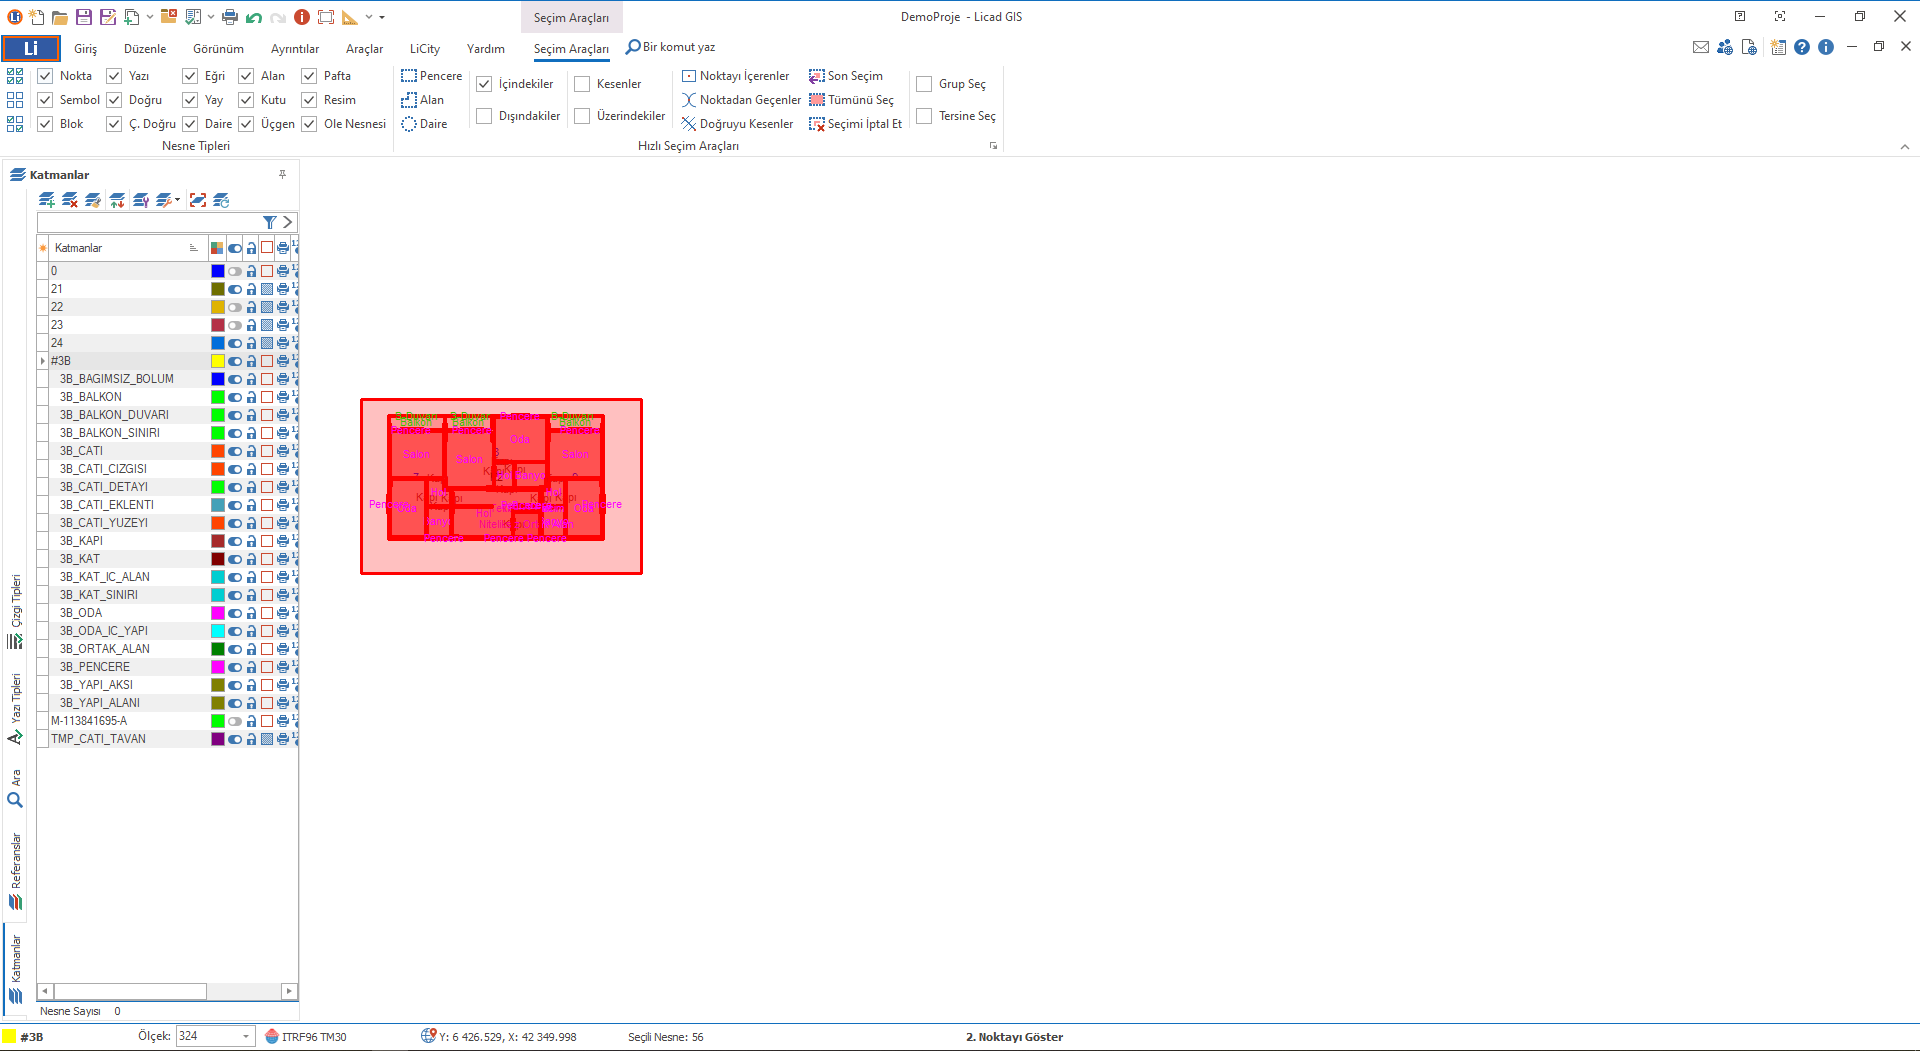Open the Hızlı Seçim Araçları dialog launcher
This screenshot has width=1920, height=1051.
[993, 146]
